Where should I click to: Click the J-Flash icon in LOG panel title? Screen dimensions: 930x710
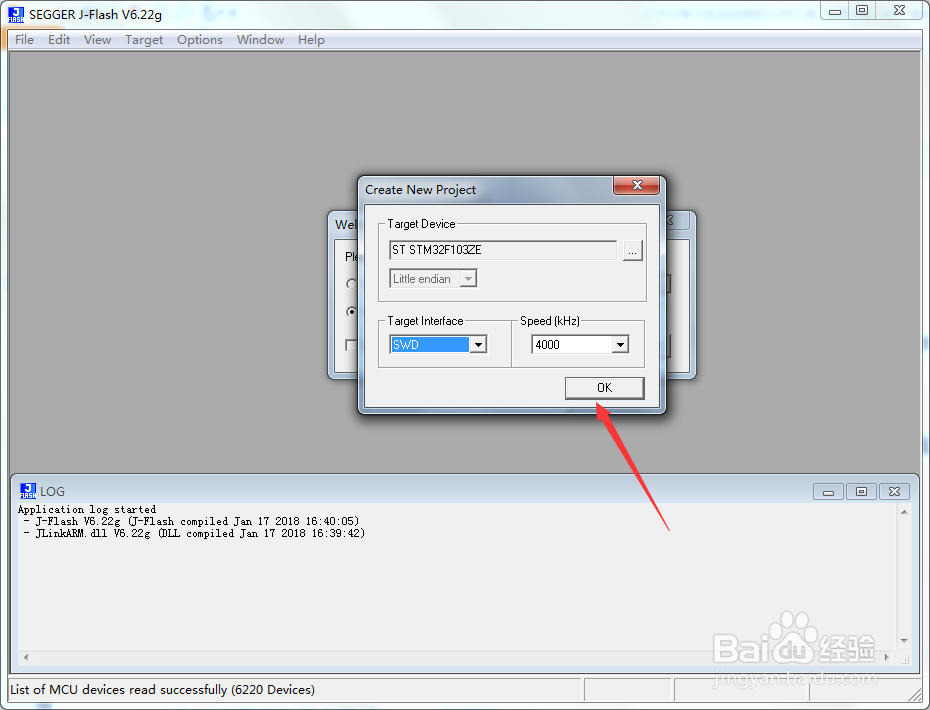[x=28, y=491]
